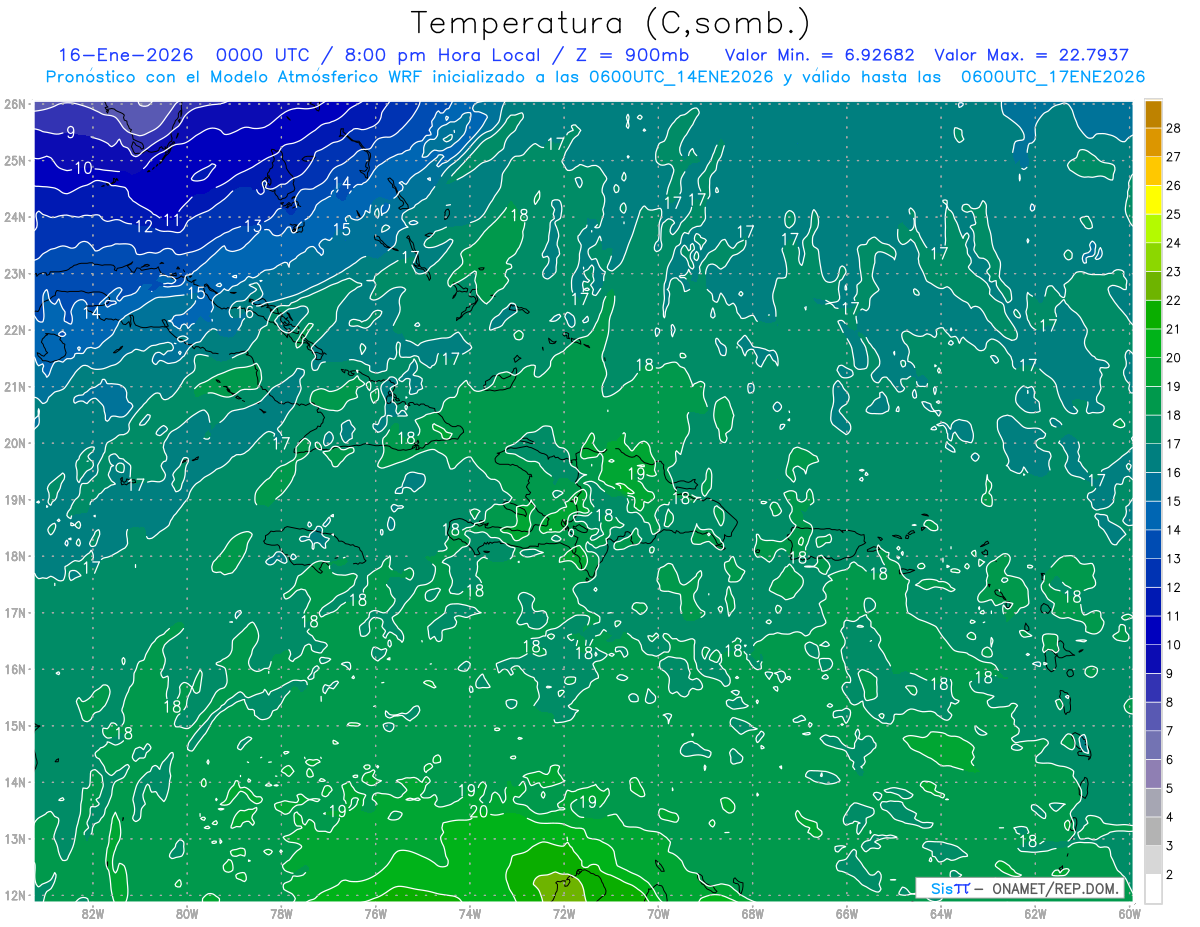Click the "13" contour label on map
This screenshot has width=1200, height=927.
click(x=253, y=226)
